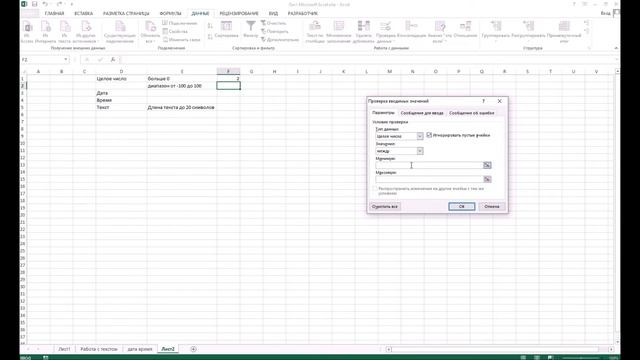Click the 'Текст по столбцам' icon
640x360 pixels.
[x=315, y=32]
